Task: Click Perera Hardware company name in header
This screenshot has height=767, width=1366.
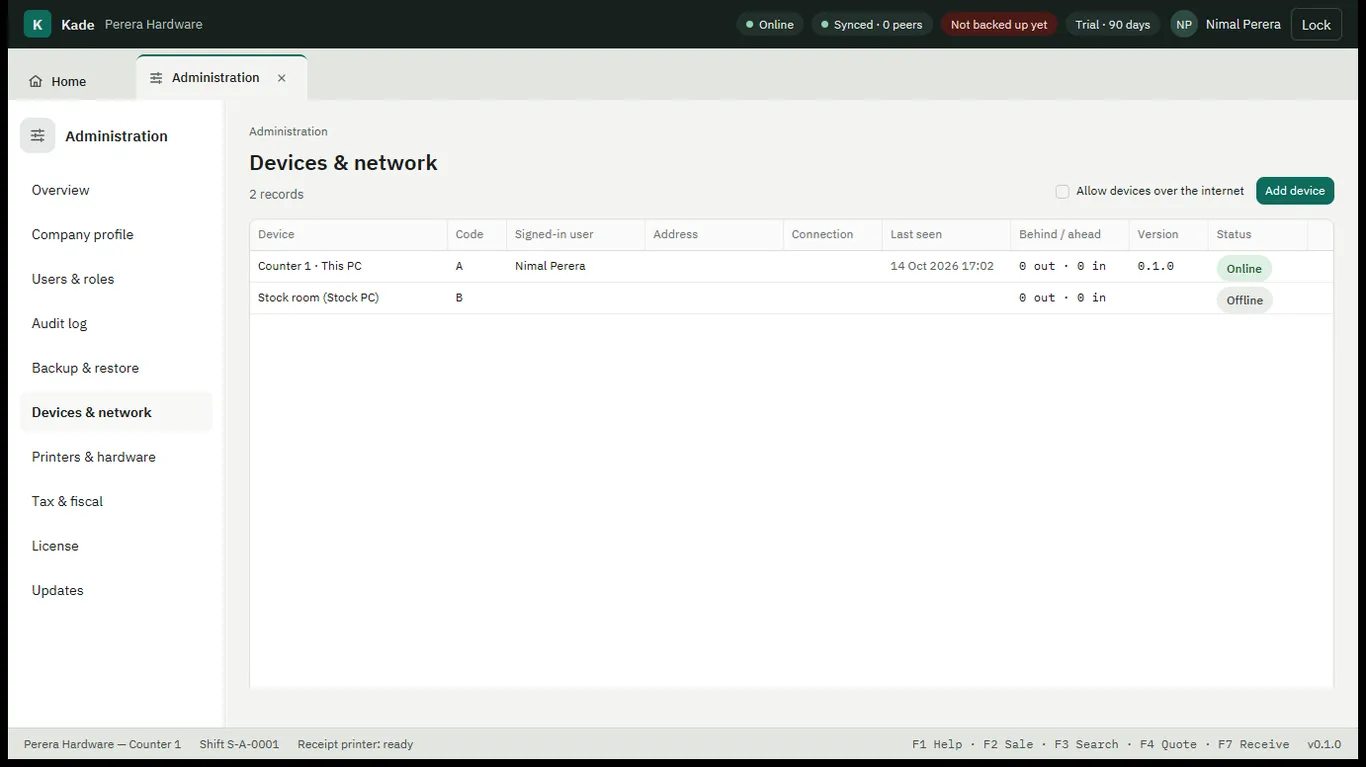Action: tap(153, 24)
